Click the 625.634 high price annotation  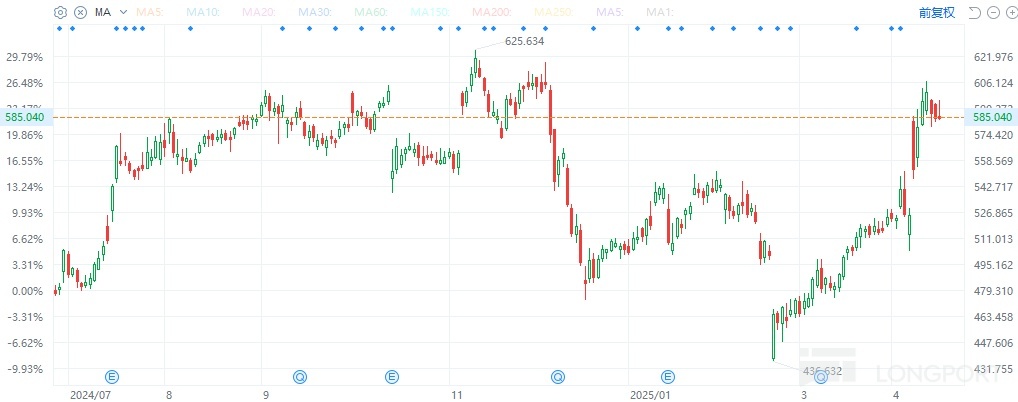pyautogui.click(x=525, y=41)
